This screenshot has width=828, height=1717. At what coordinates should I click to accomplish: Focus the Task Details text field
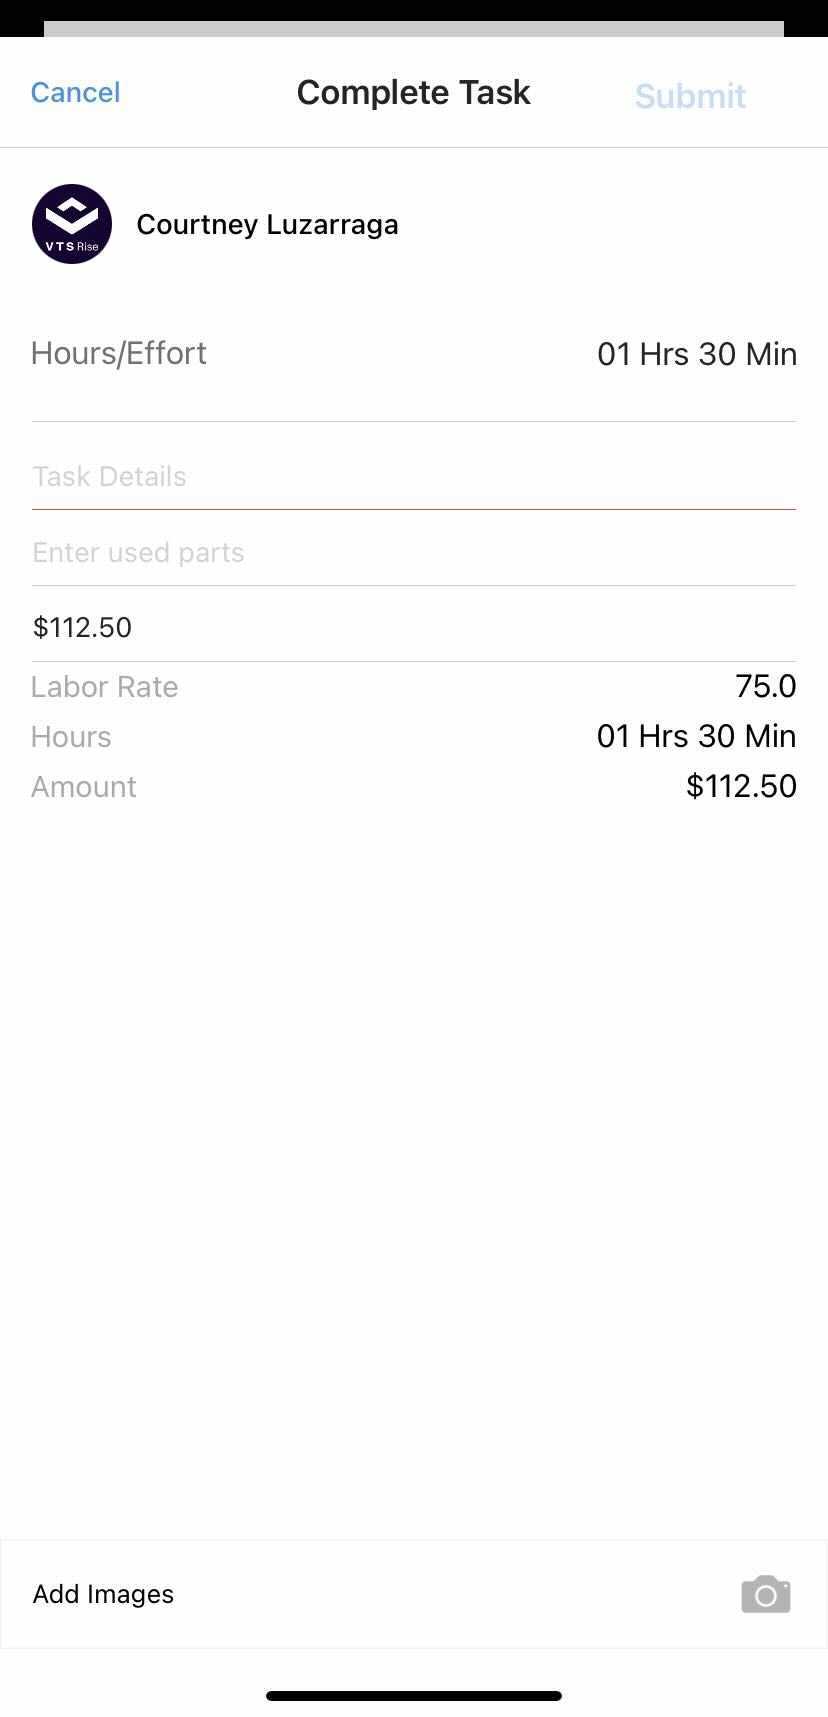(x=413, y=477)
